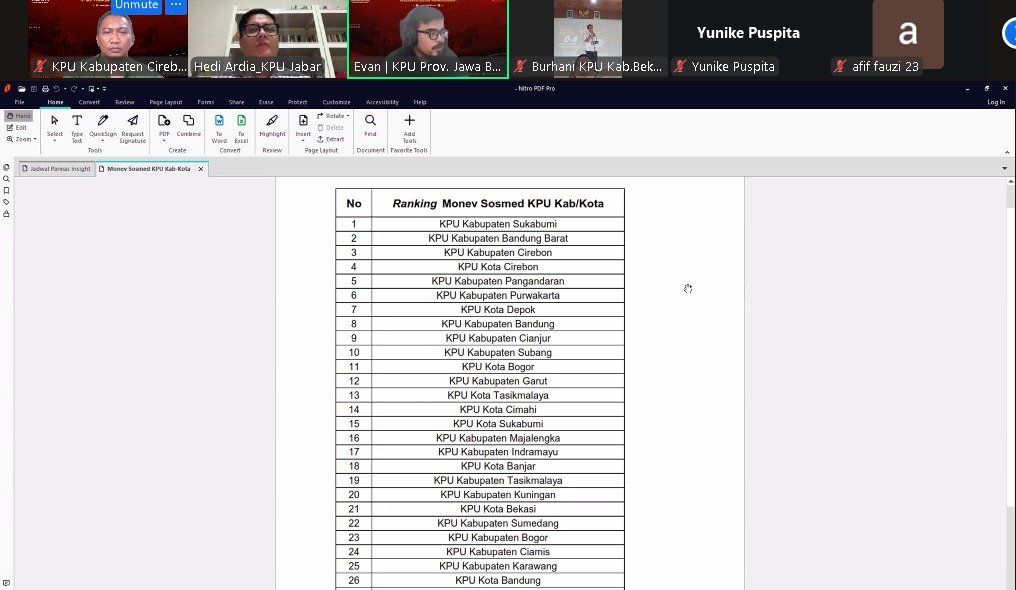Switch to Jadwal Parmas Insight document tab
The width and height of the screenshot is (1016, 590).
coord(58,169)
